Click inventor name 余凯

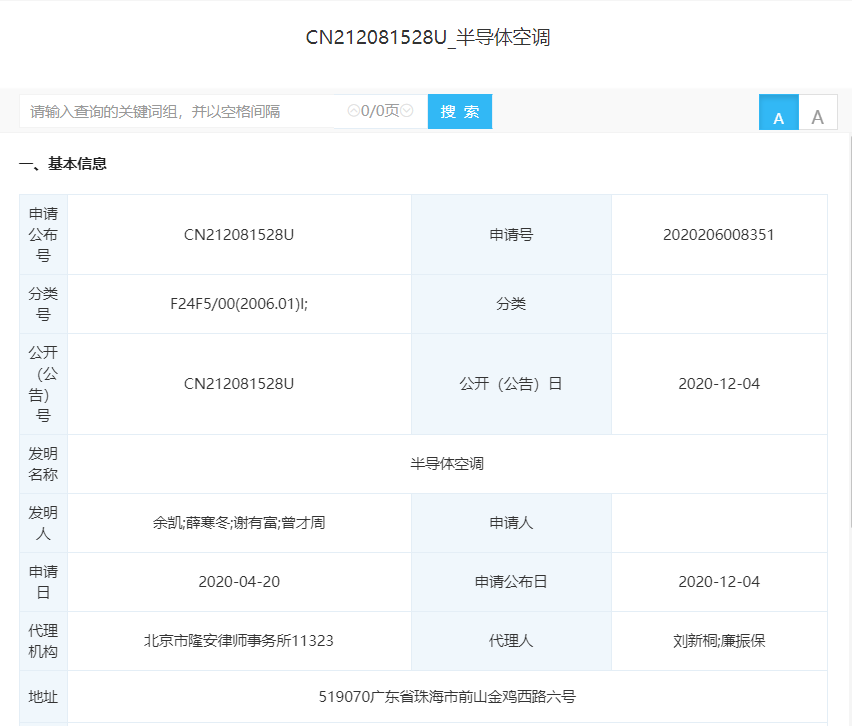pyautogui.click(x=170, y=522)
